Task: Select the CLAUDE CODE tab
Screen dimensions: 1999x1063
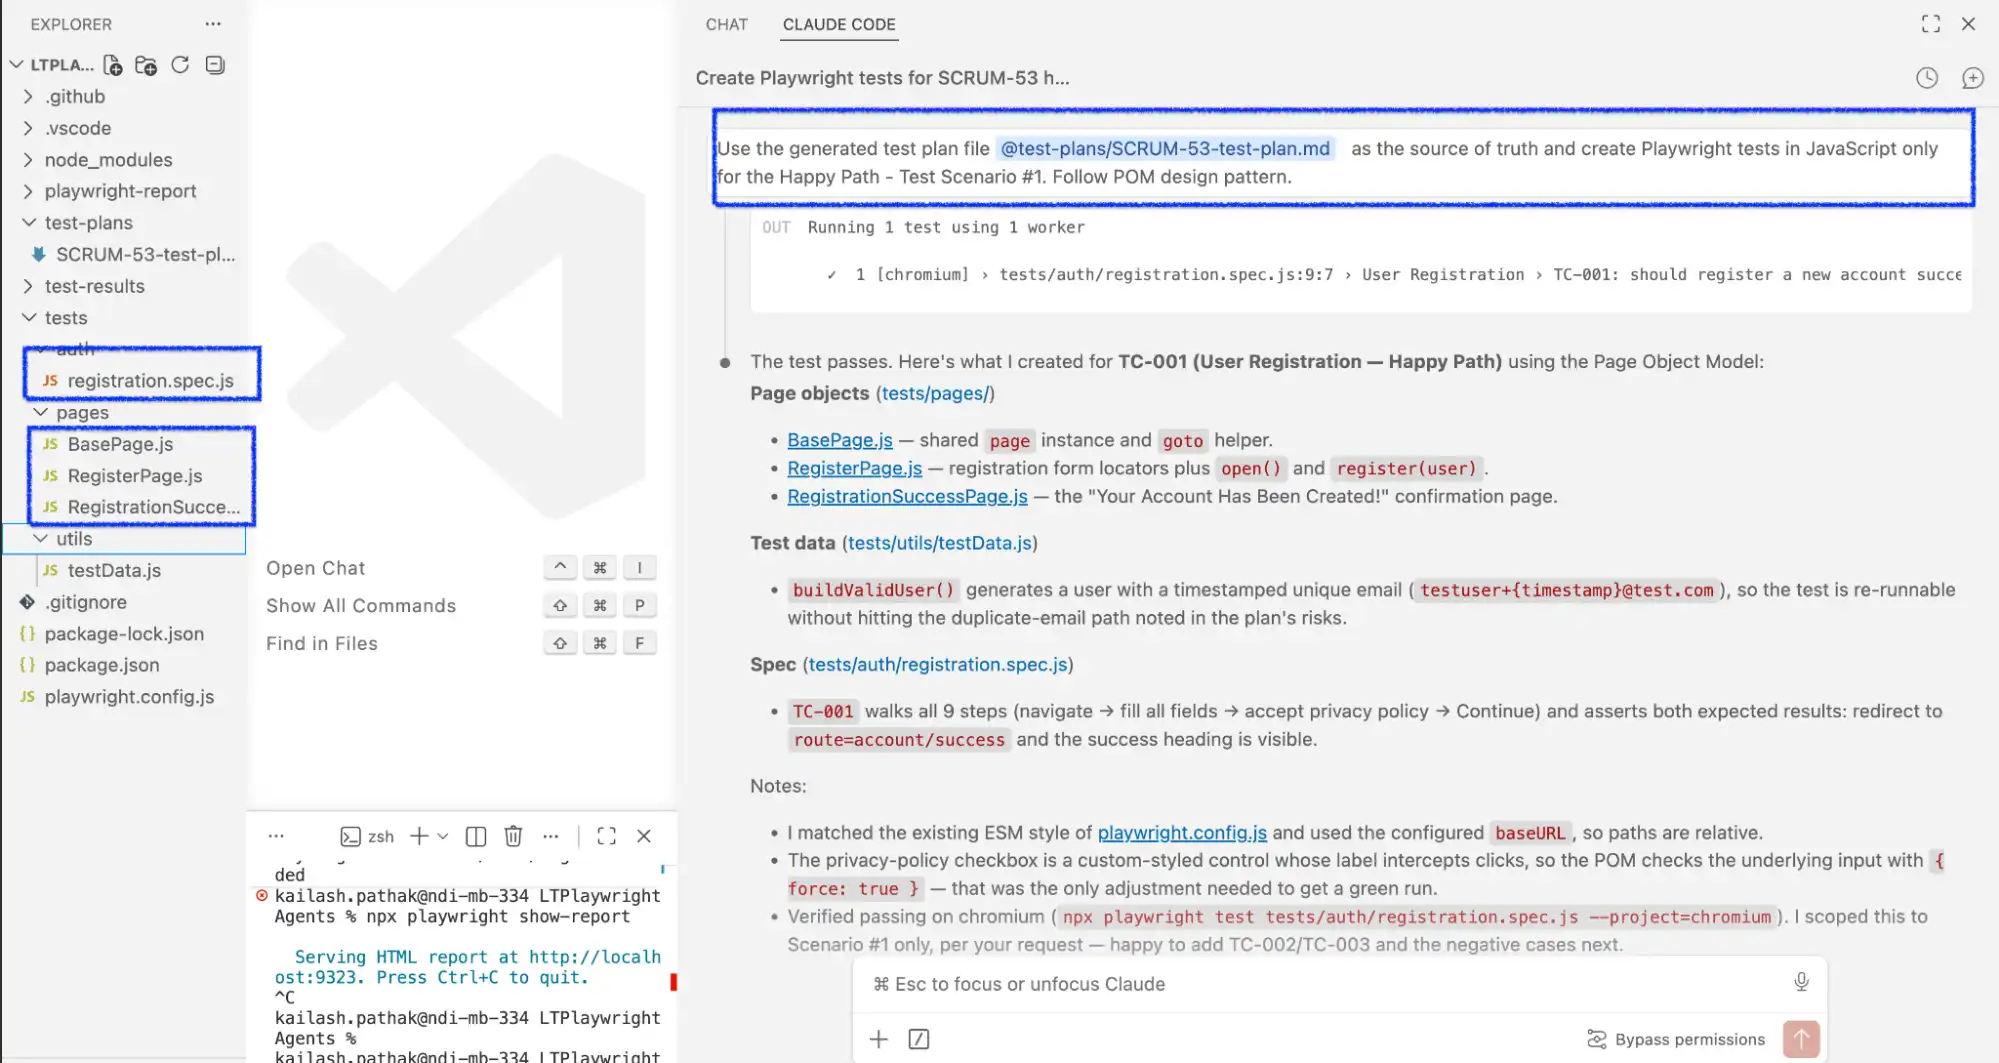Action: [x=839, y=24]
